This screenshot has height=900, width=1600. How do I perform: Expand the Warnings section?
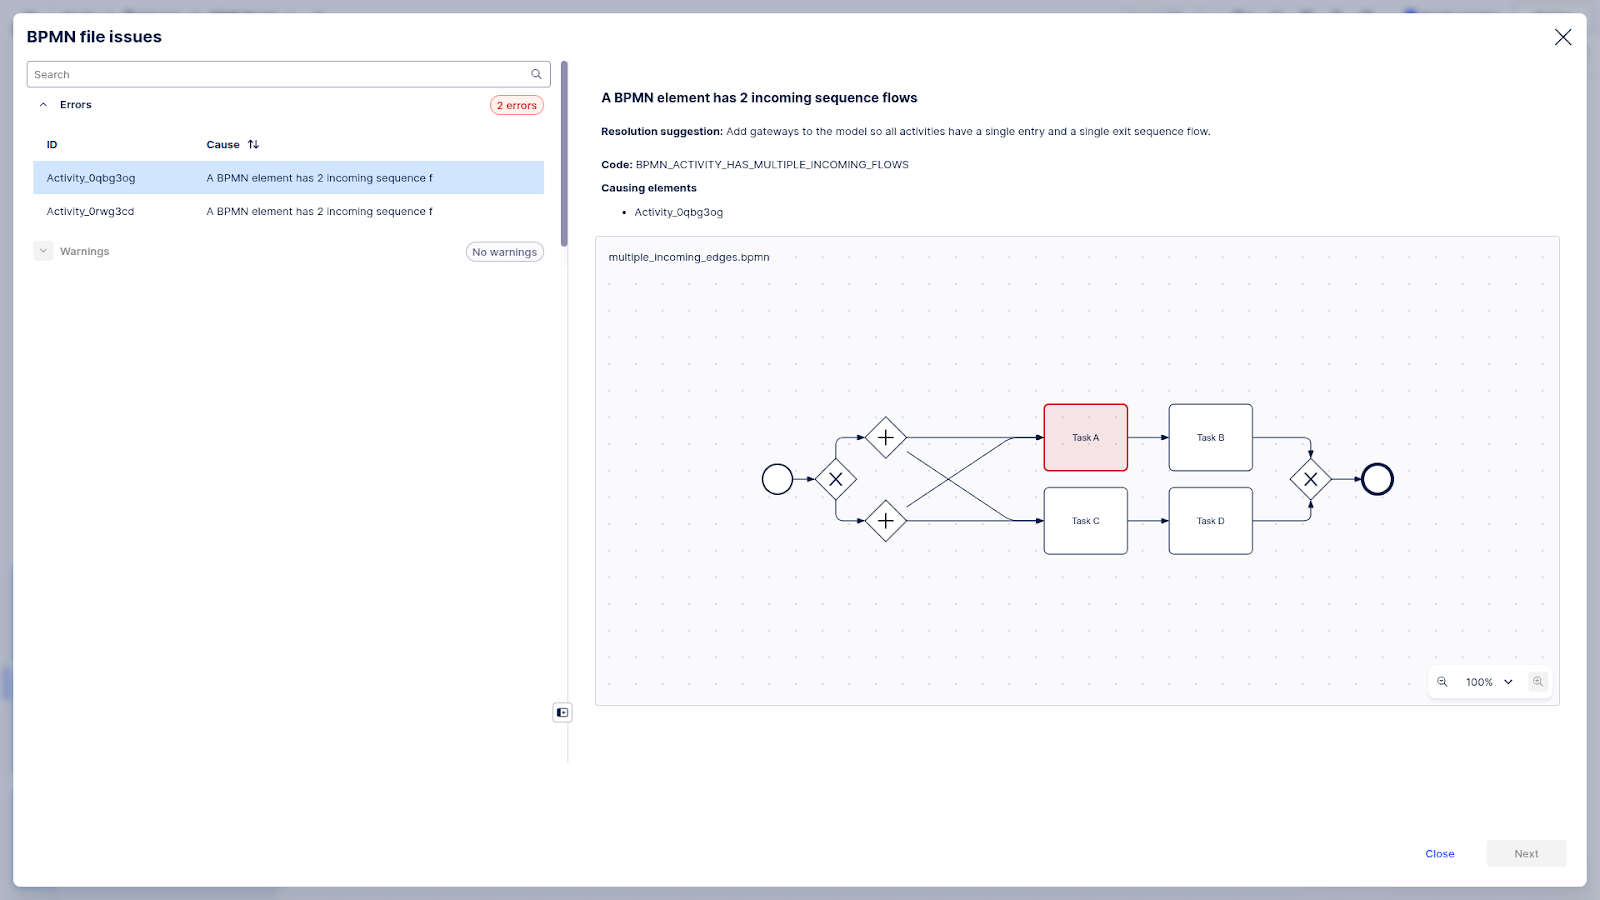click(43, 251)
